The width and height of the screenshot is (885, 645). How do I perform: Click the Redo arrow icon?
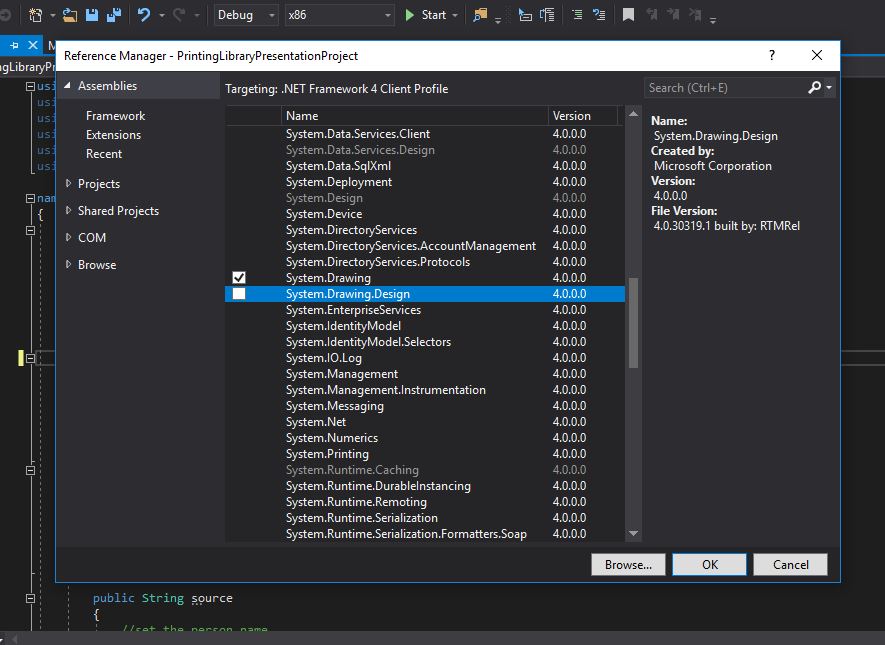(179, 15)
